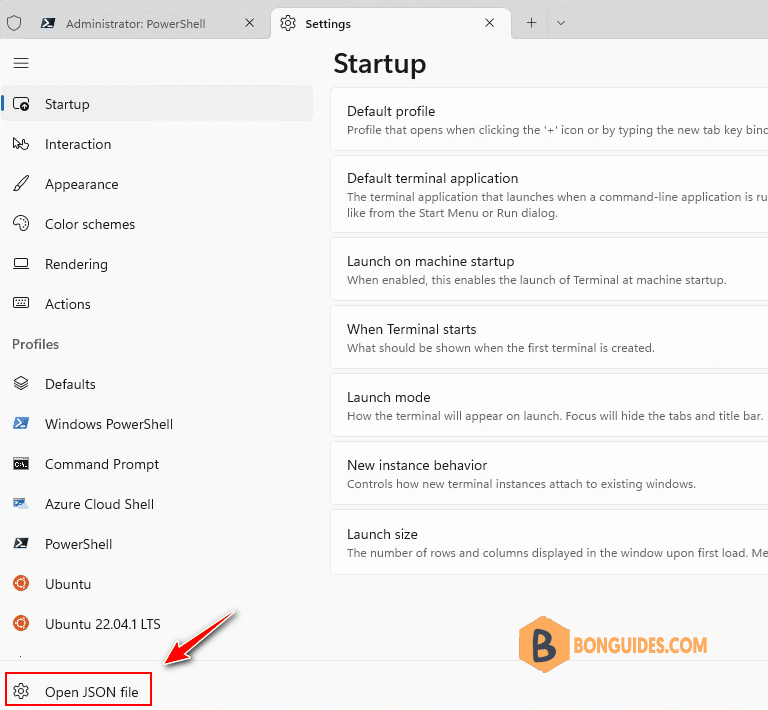Open the new tab dropdown chevron
The width and height of the screenshot is (768, 710).
pyautogui.click(x=561, y=23)
